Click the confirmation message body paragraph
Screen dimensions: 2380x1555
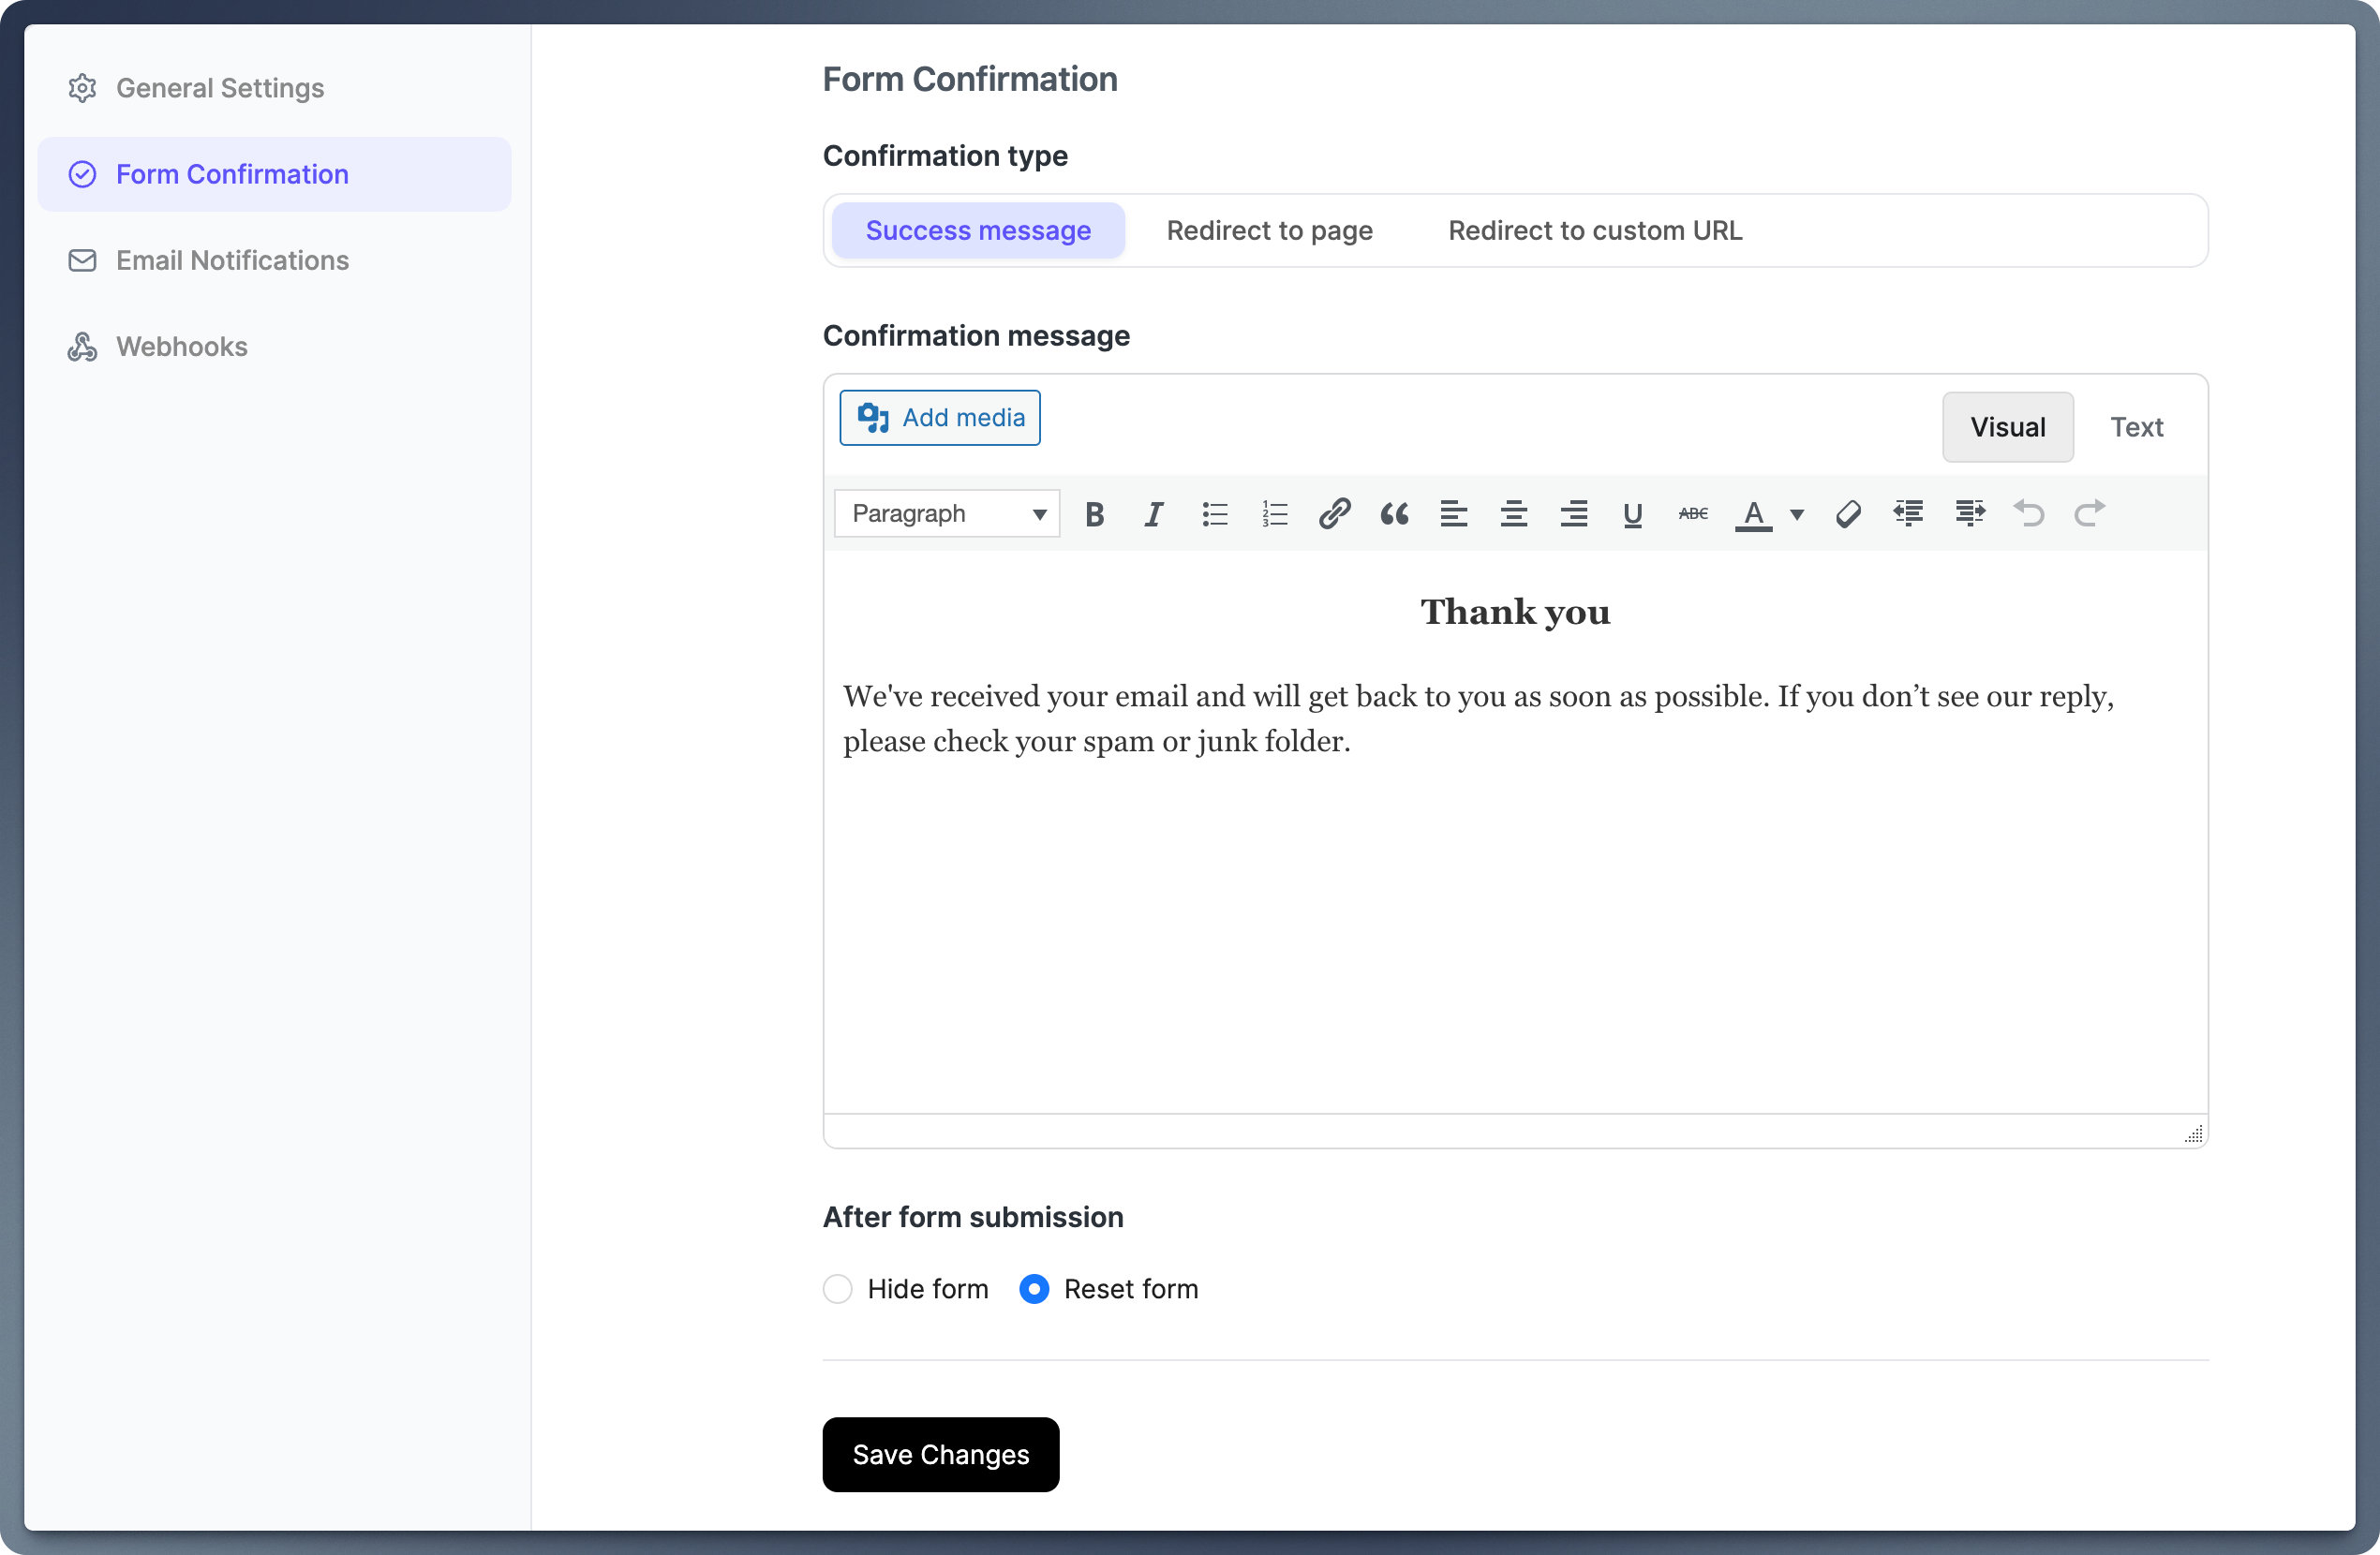click(1479, 718)
